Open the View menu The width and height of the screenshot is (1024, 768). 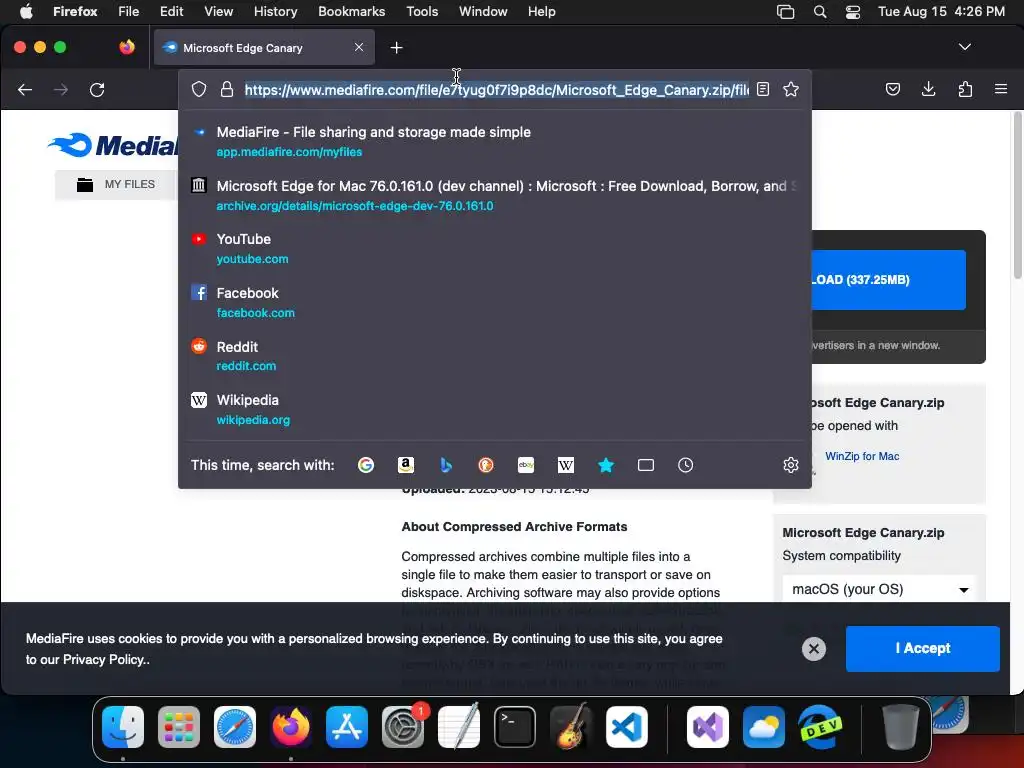click(x=218, y=11)
